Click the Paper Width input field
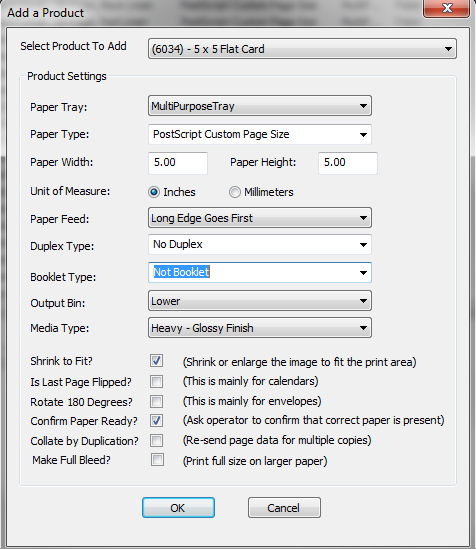The width and height of the screenshot is (476, 549). pos(178,163)
